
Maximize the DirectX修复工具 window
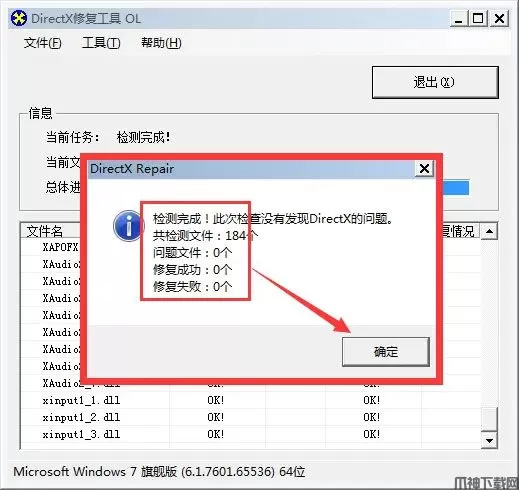pos(478,19)
